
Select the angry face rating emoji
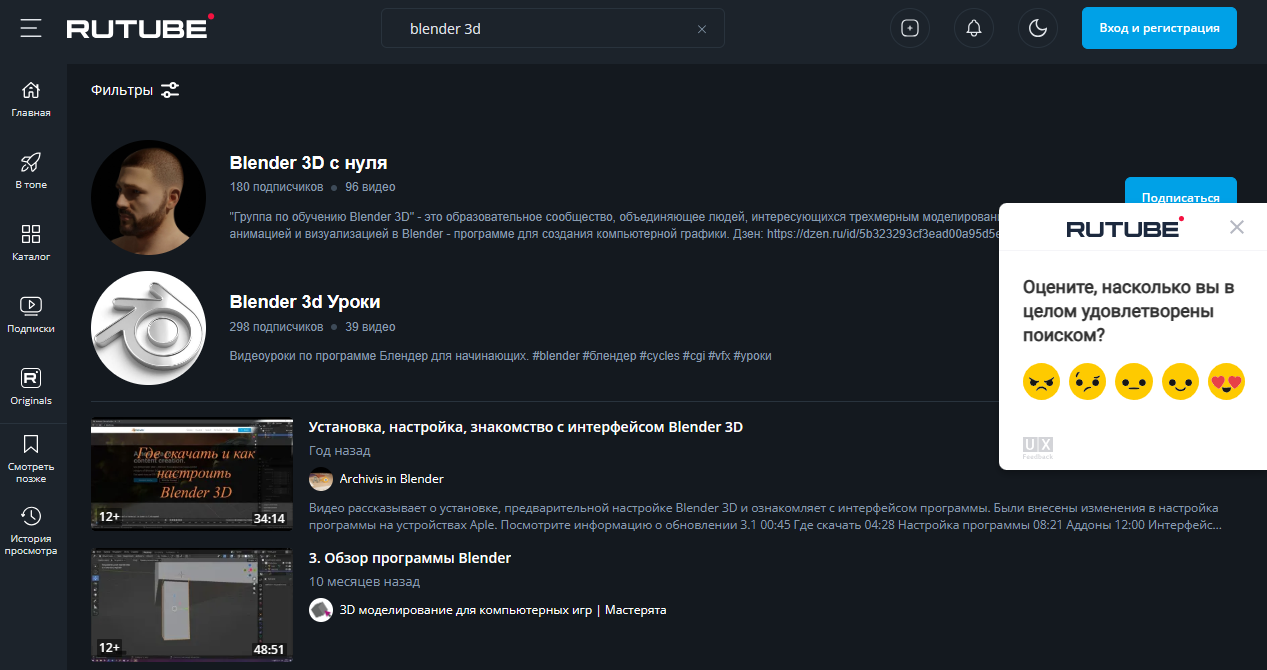click(1041, 381)
